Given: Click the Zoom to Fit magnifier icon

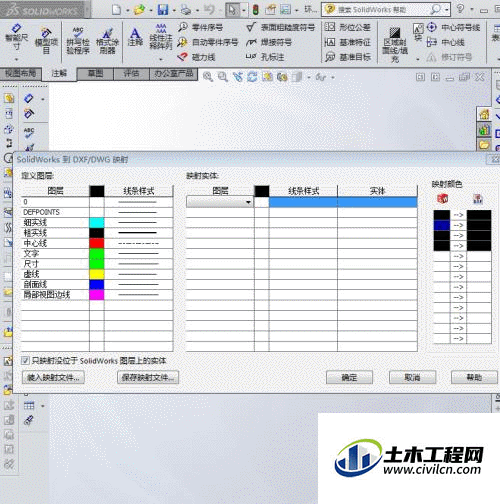Looking at the screenshot, I should coord(208,77).
